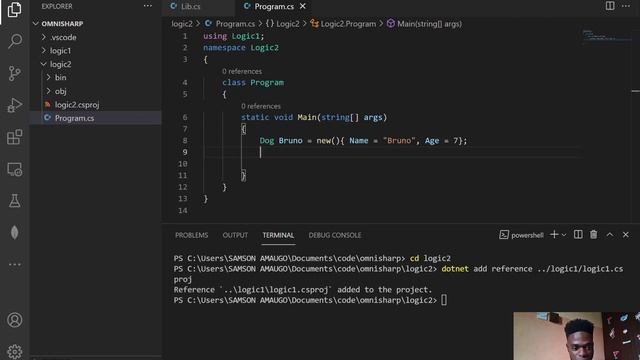Close the terminal panel

coord(625,234)
